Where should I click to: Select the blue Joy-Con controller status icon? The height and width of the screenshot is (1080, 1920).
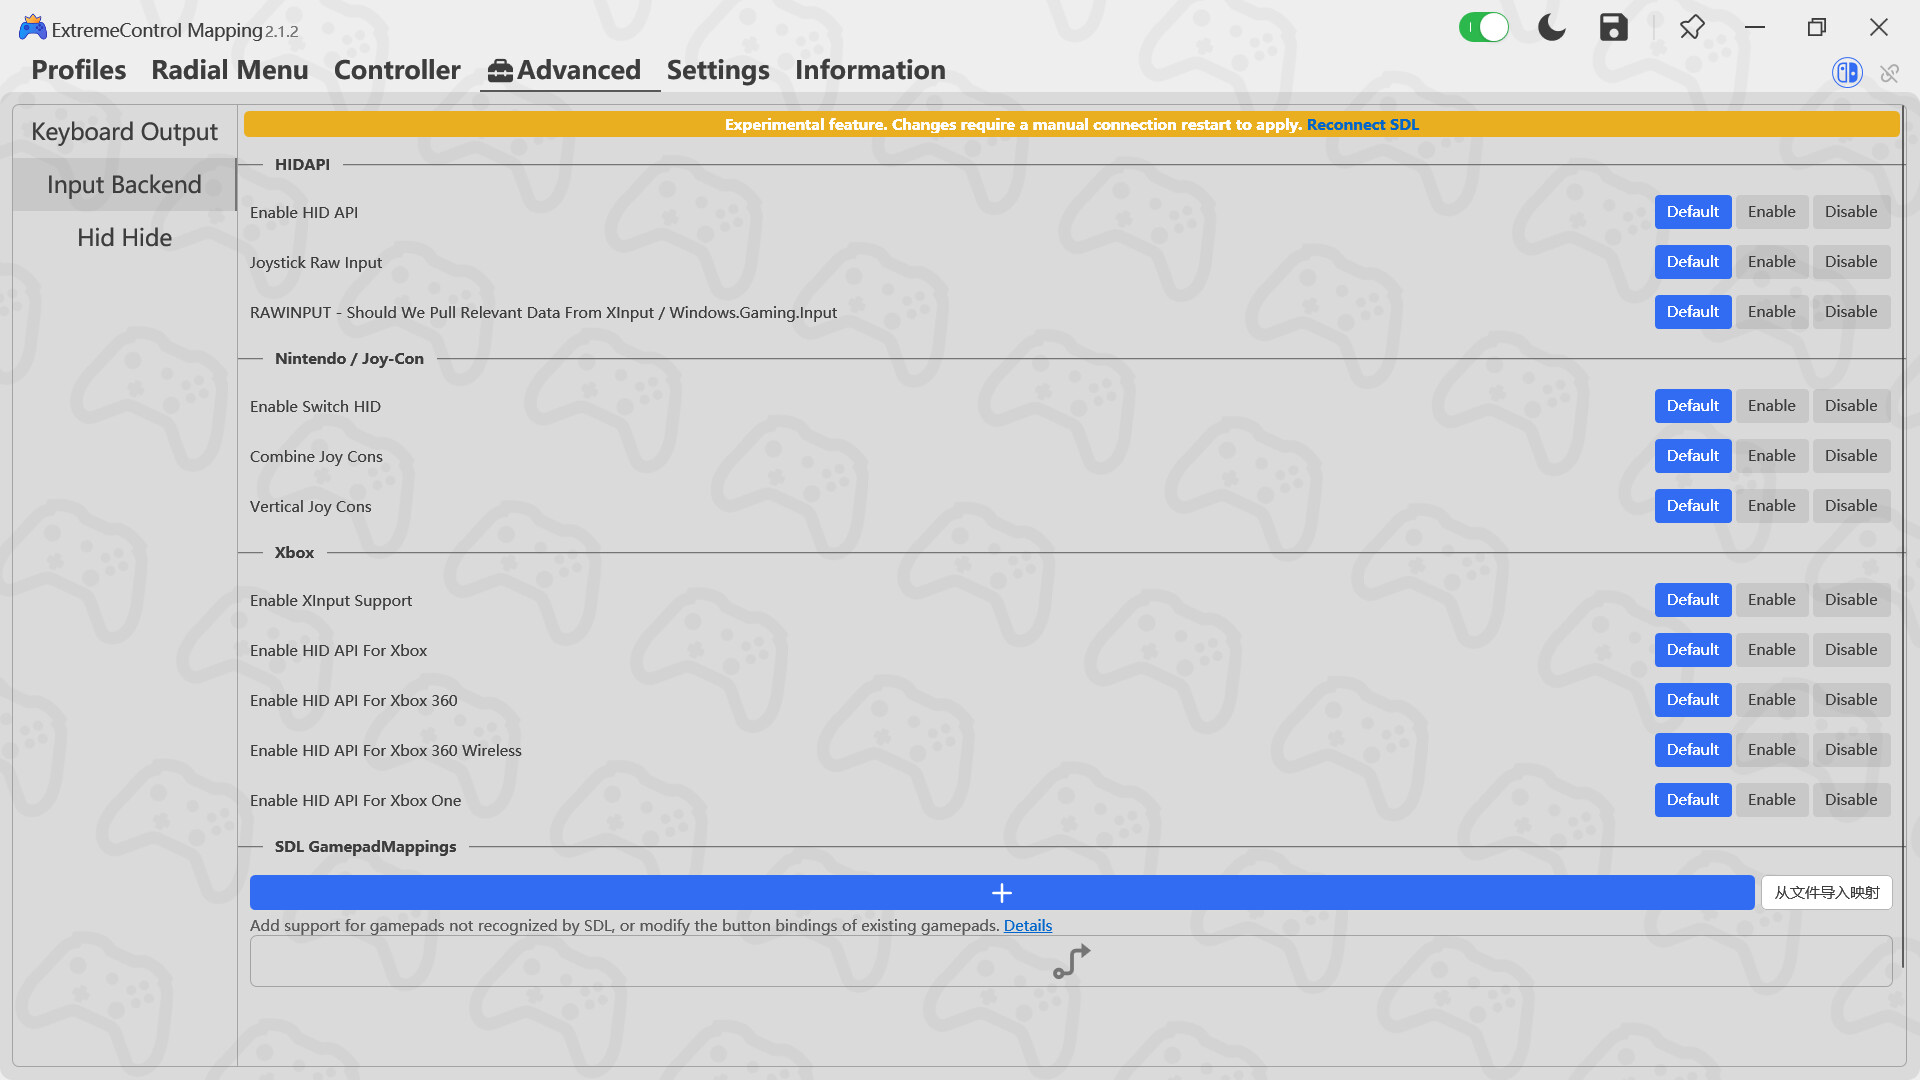(1846, 72)
